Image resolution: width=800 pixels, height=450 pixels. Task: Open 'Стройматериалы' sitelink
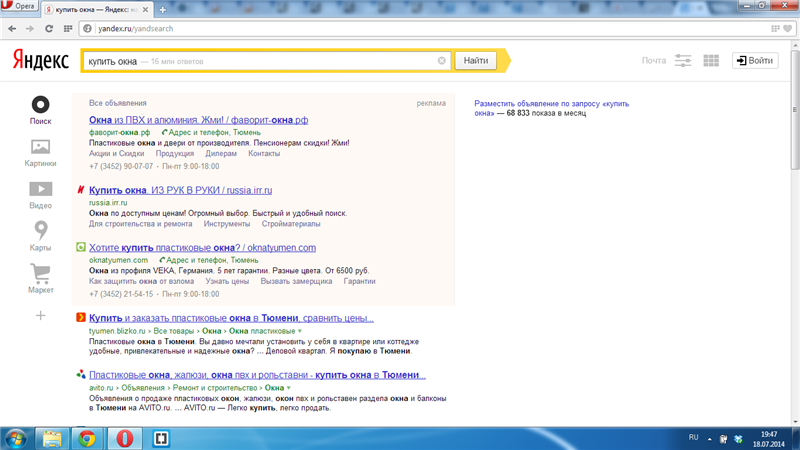291,224
